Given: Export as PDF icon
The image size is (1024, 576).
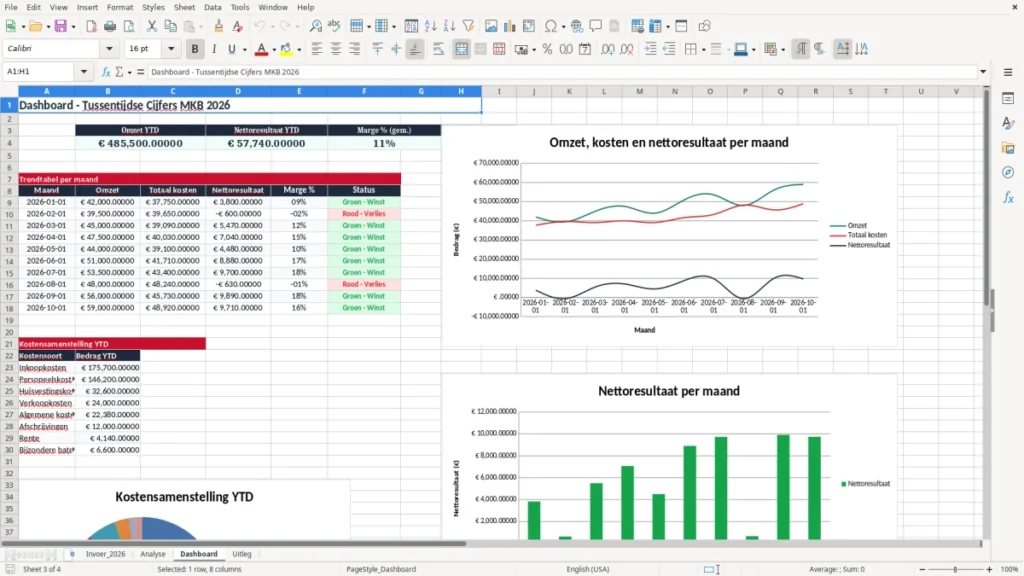Looking at the screenshot, I should pyautogui.click(x=91, y=26).
